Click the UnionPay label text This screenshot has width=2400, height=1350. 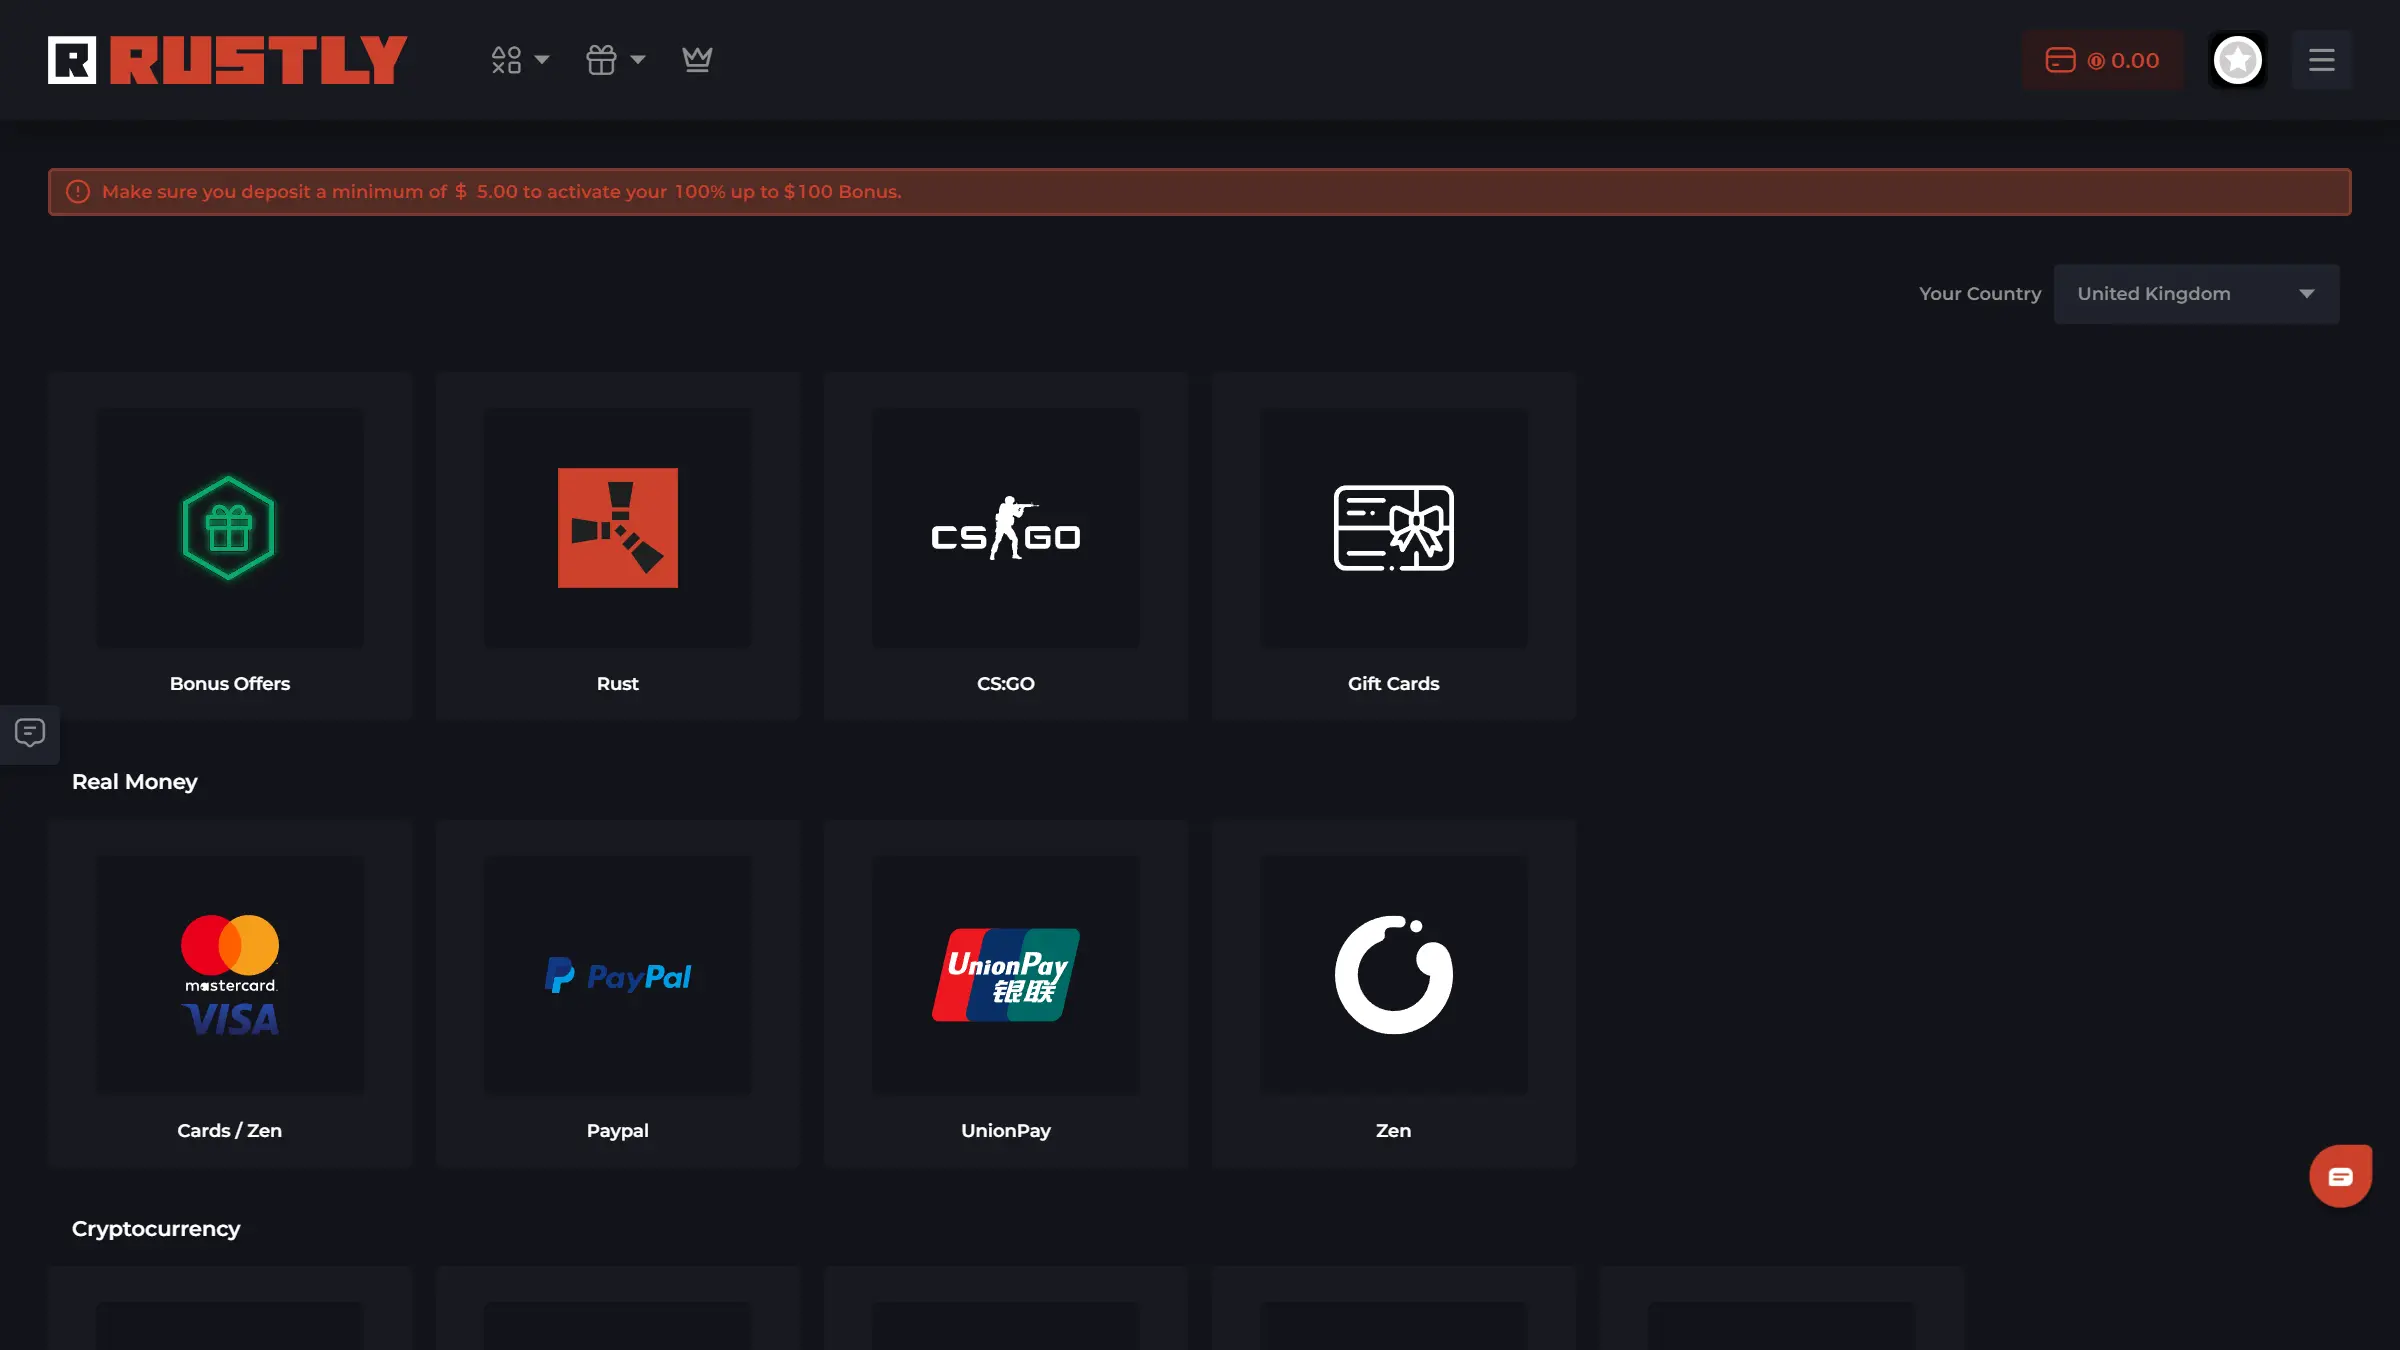1005,1130
